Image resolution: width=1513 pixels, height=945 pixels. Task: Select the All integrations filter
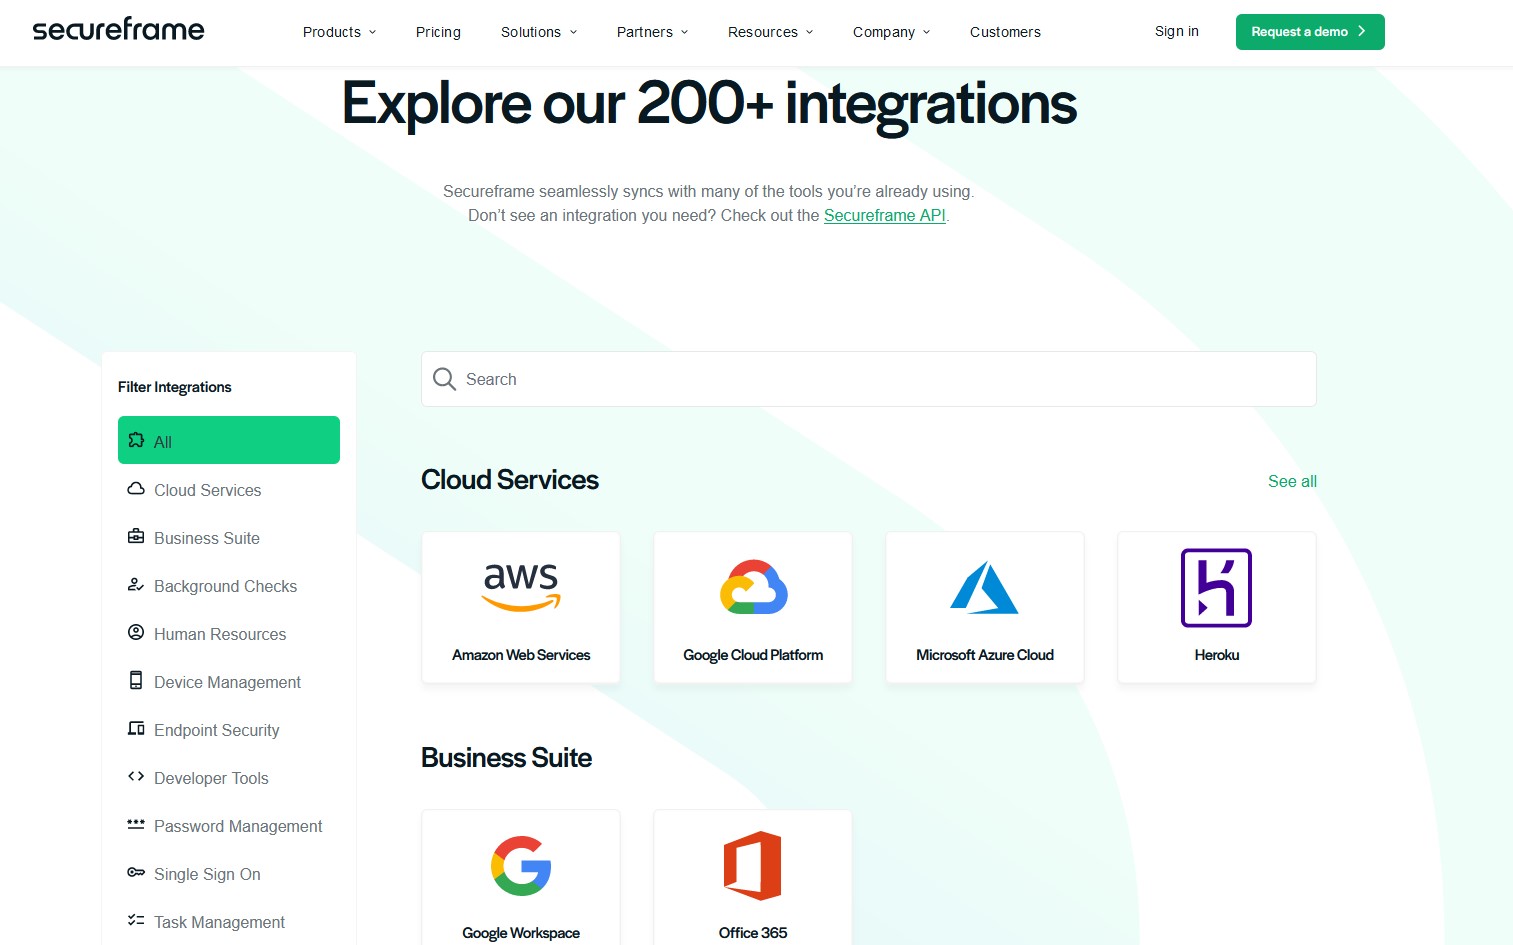pos(229,440)
